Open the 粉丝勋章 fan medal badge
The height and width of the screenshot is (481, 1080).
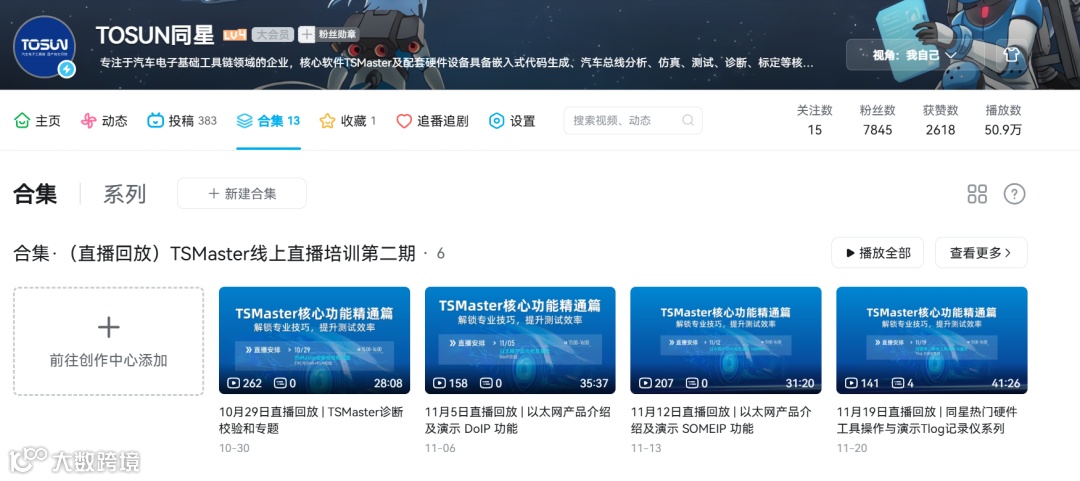click(329, 34)
